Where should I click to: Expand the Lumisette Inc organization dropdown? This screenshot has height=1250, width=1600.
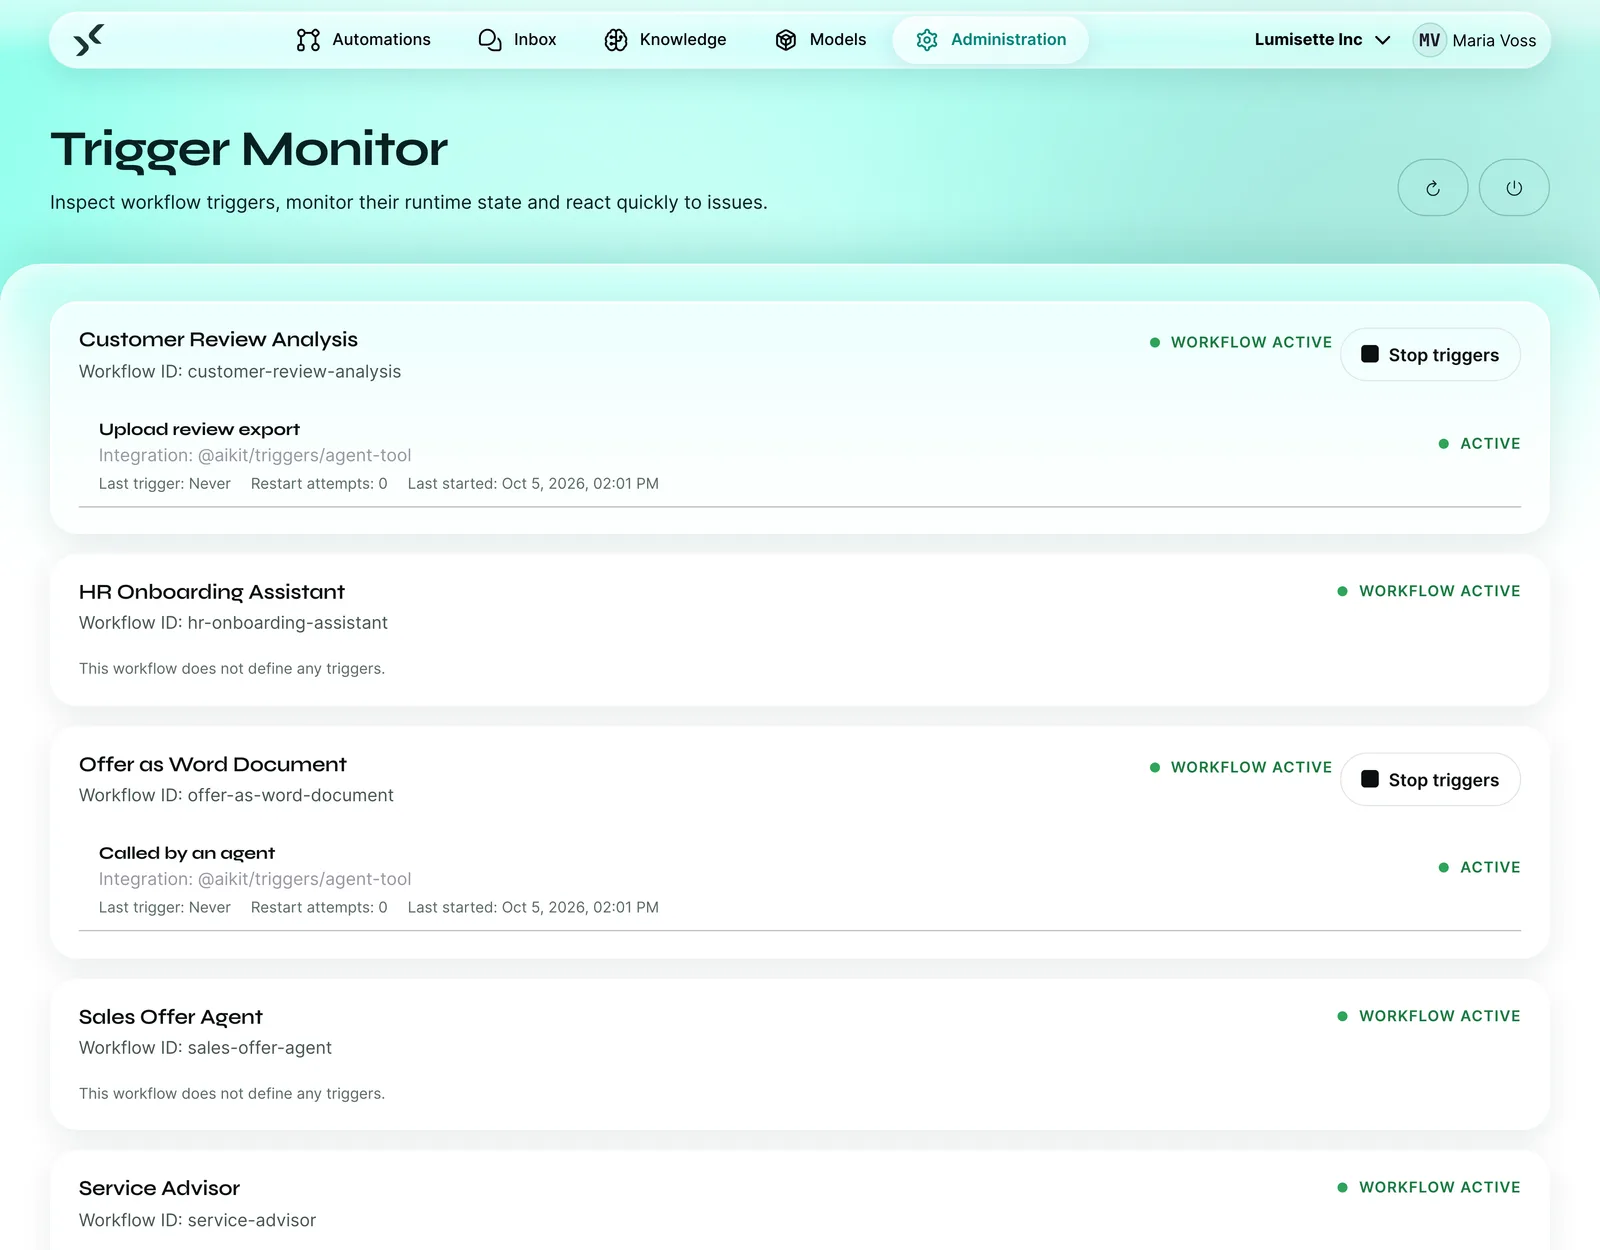(x=1323, y=40)
